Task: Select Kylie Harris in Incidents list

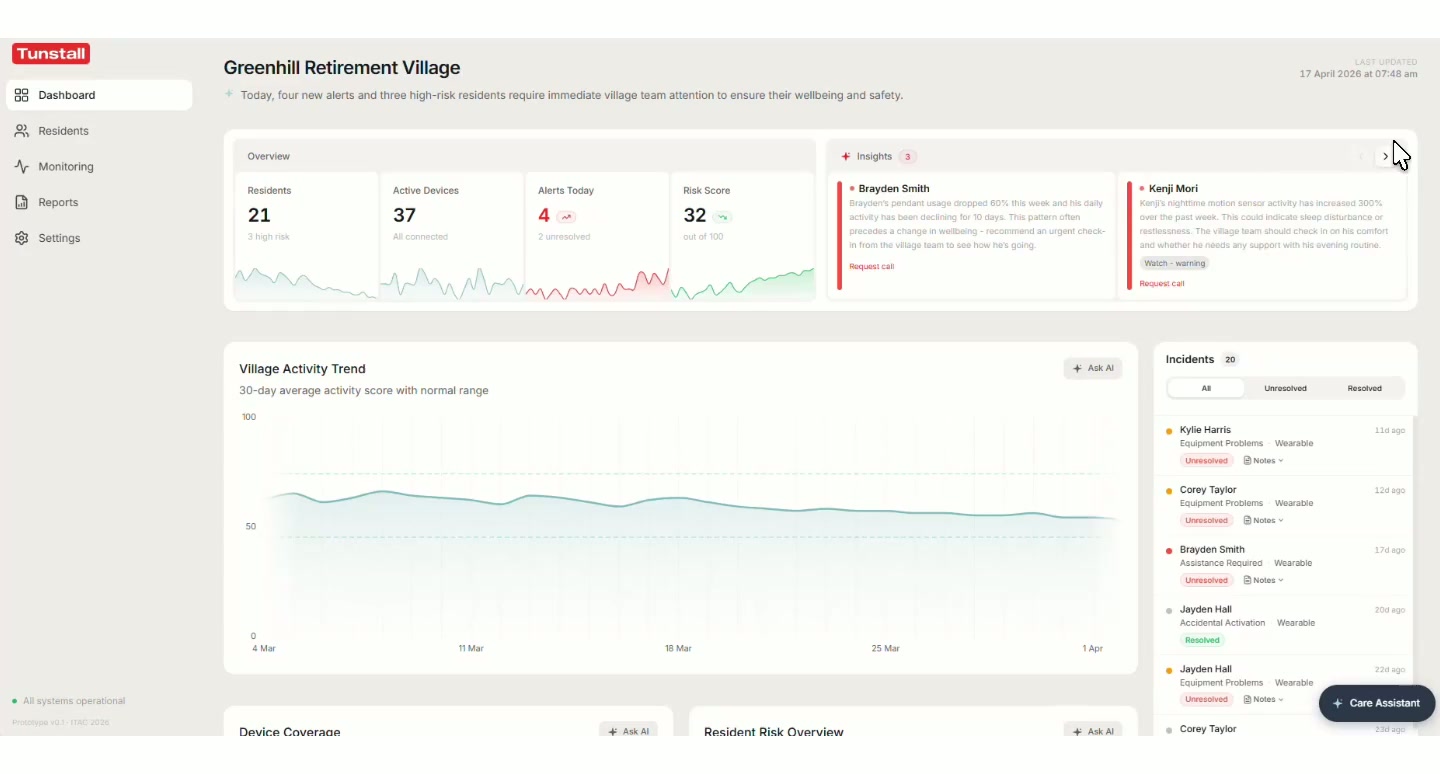Action: 1284,446
